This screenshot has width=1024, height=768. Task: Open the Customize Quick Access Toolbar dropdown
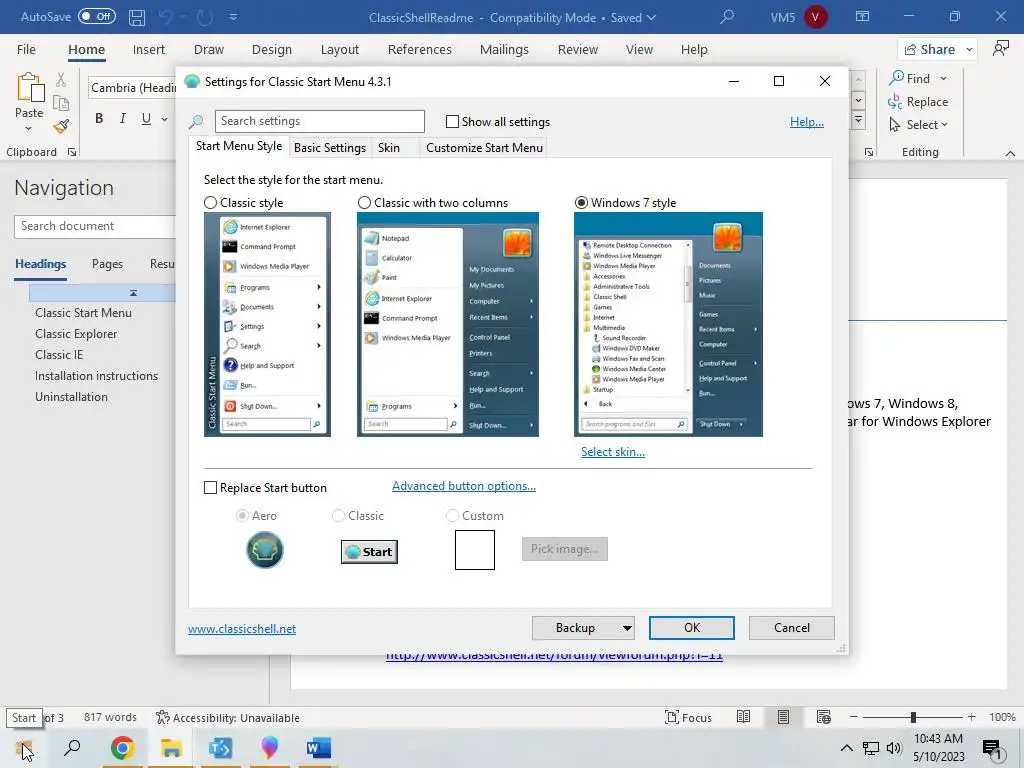tap(233, 18)
